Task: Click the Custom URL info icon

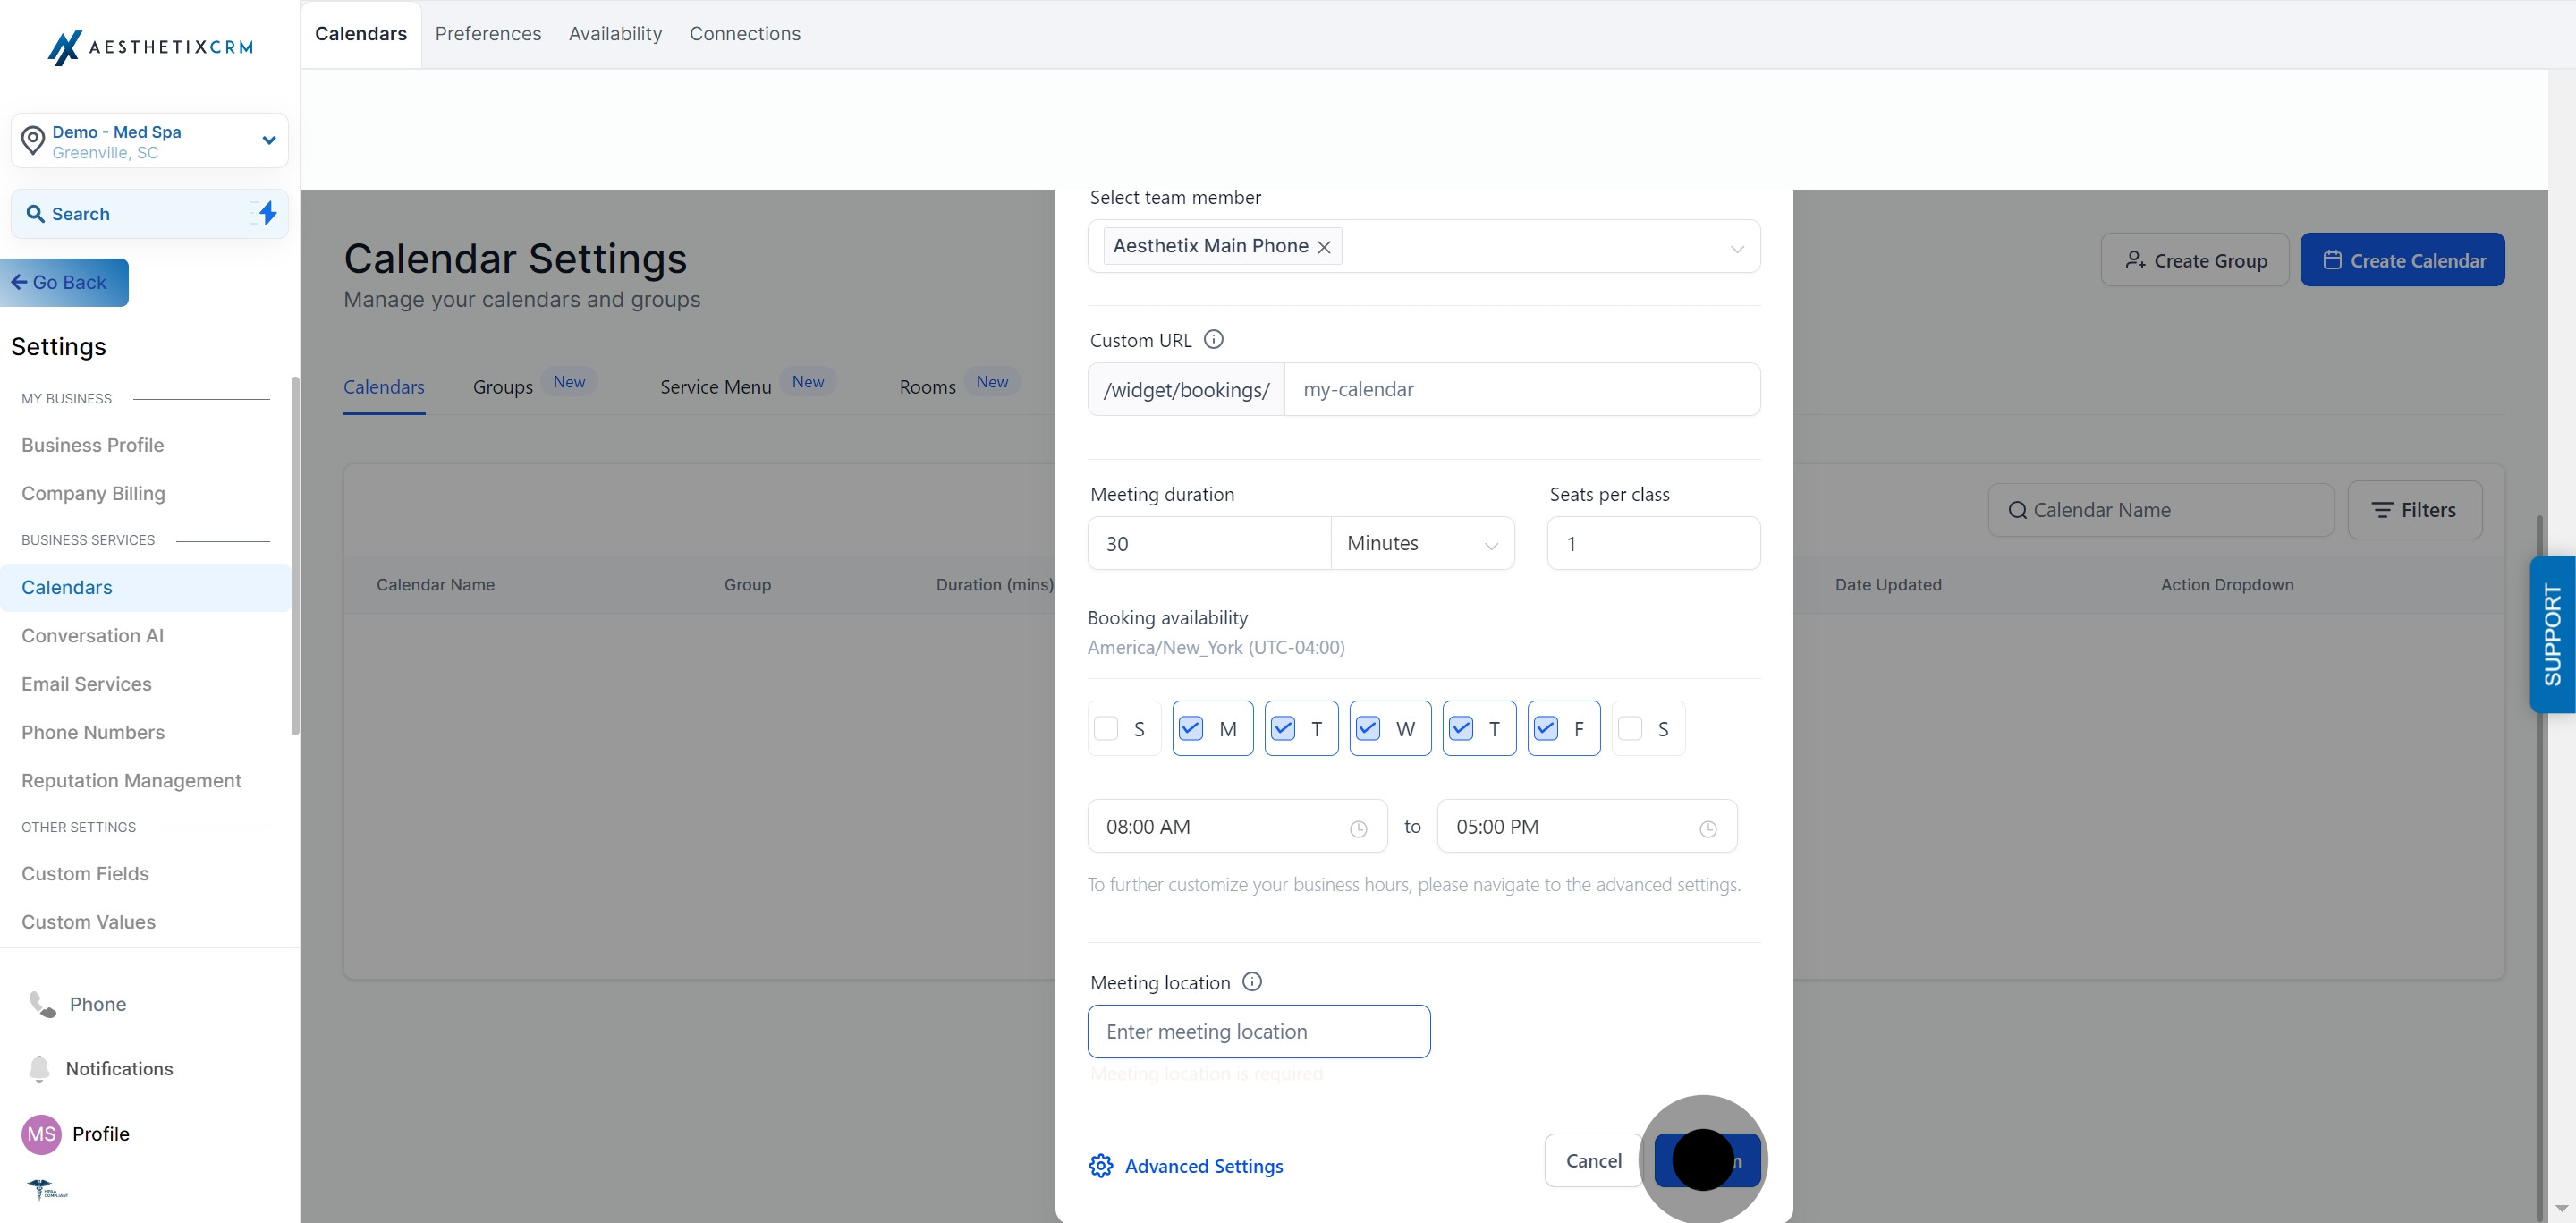Action: pyautogui.click(x=1213, y=340)
